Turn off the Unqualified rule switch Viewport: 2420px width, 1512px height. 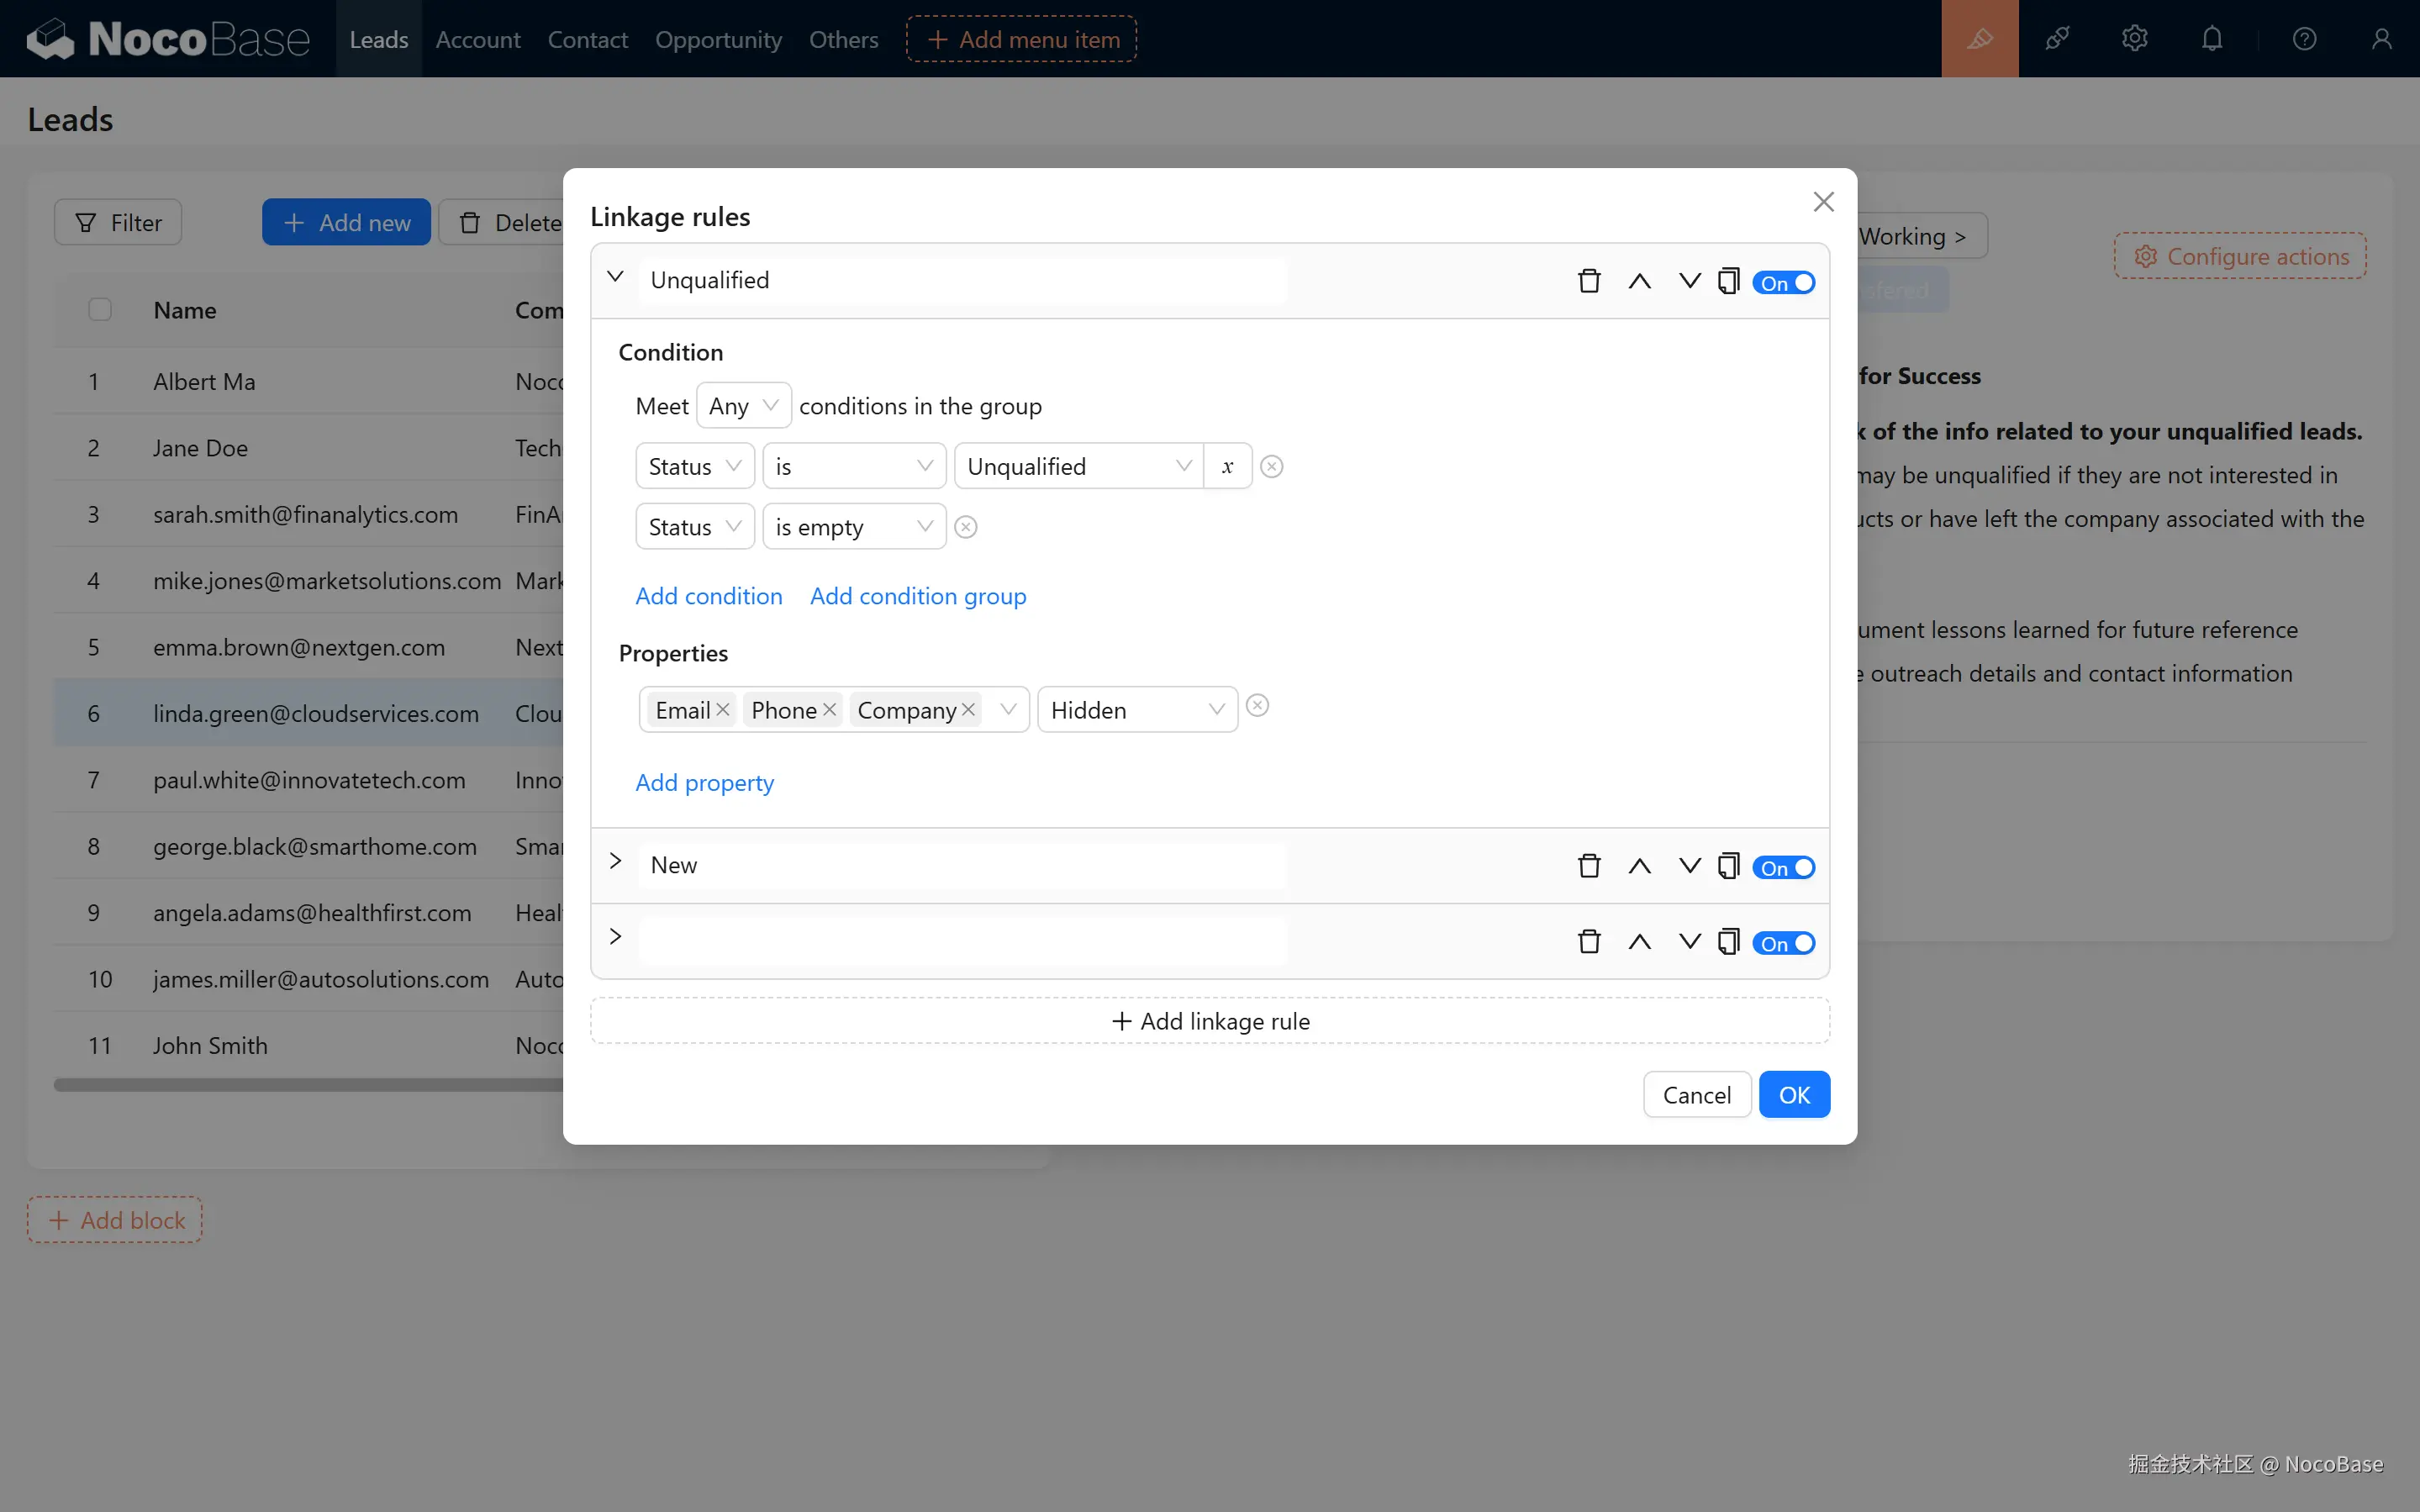point(1783,283)
